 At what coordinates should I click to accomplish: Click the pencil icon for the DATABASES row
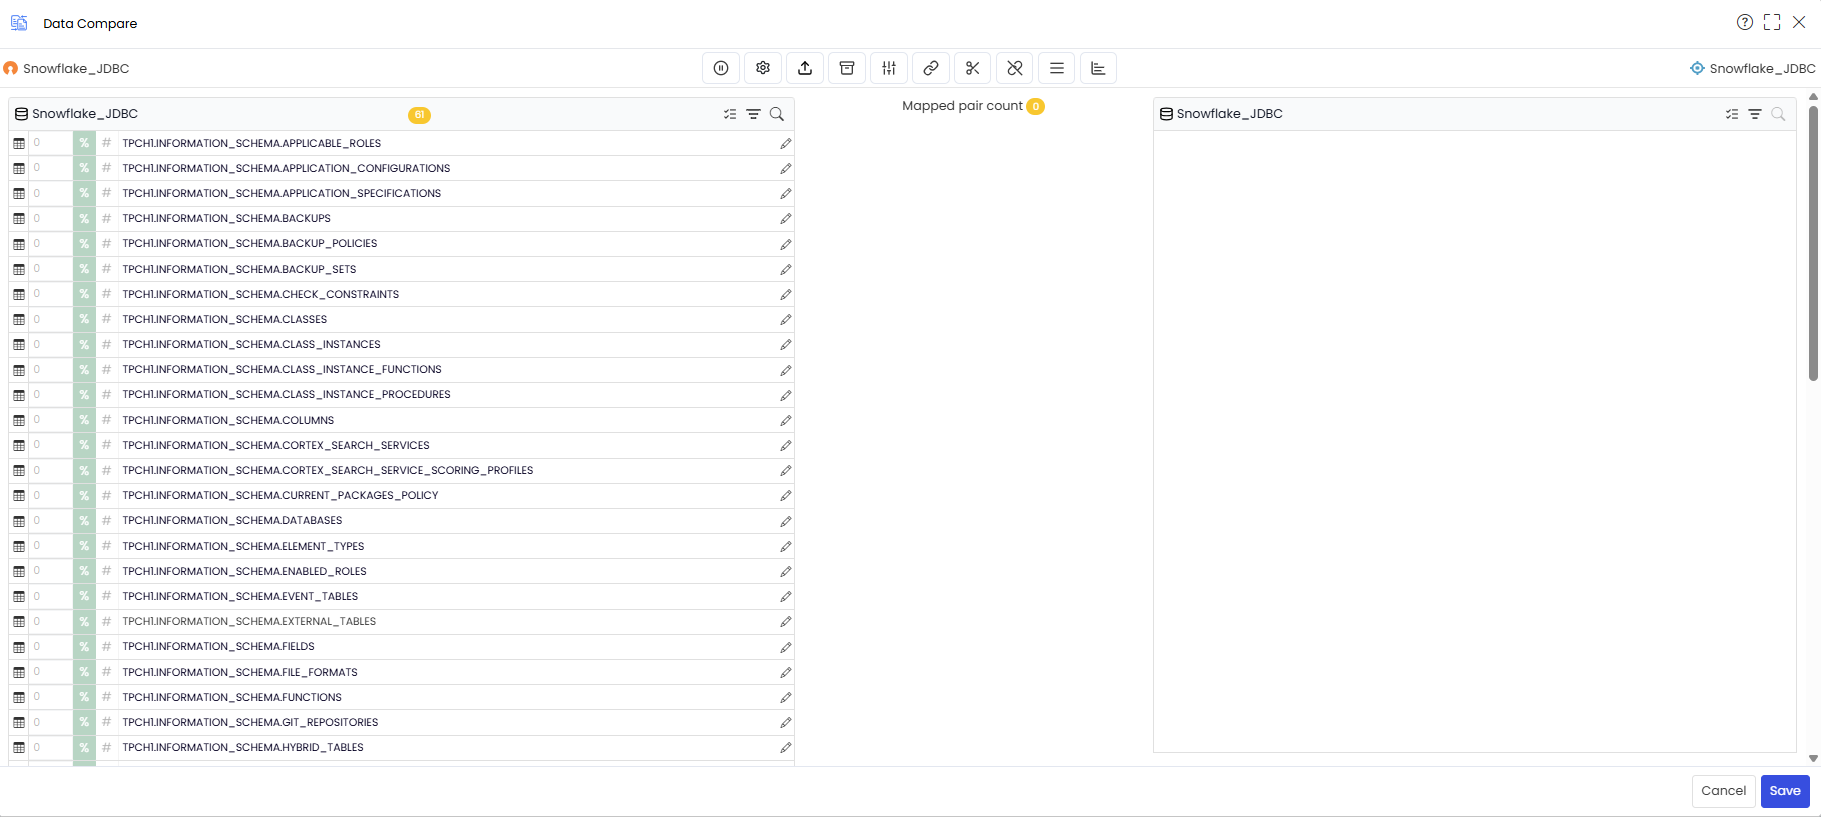click(x=786, y=521)
